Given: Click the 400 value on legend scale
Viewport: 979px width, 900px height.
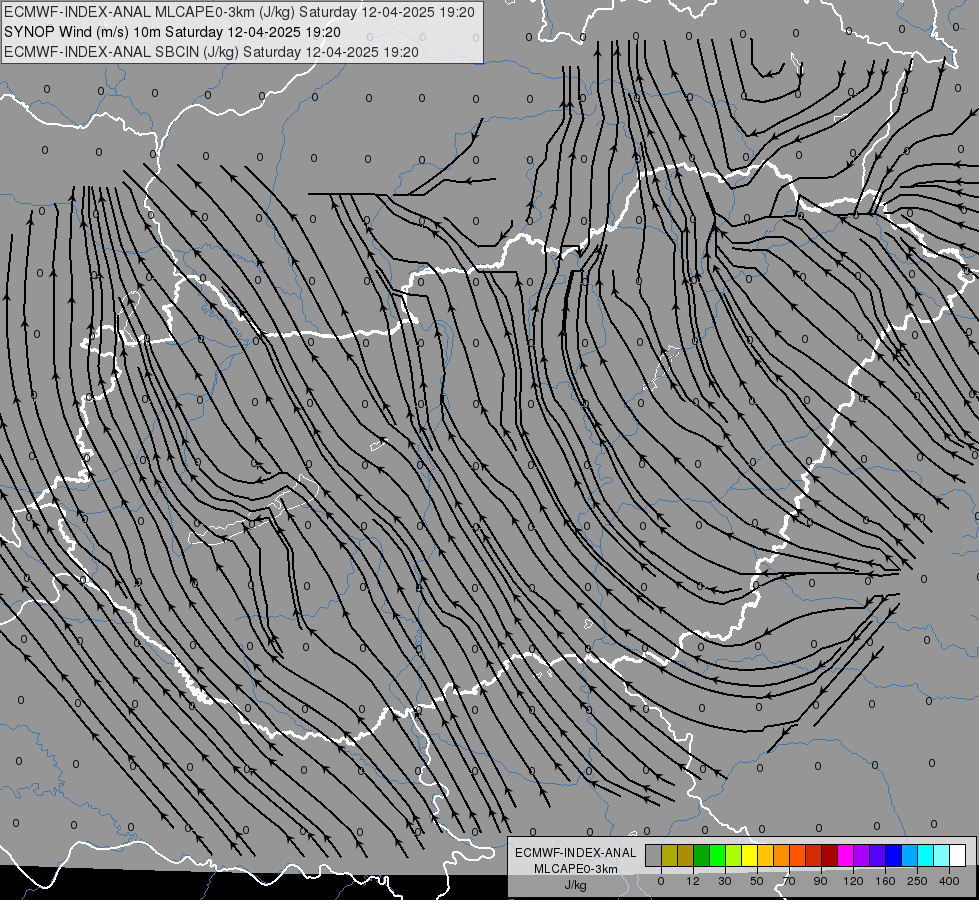Looking at the screenshot, I should [x=949, y=881].
